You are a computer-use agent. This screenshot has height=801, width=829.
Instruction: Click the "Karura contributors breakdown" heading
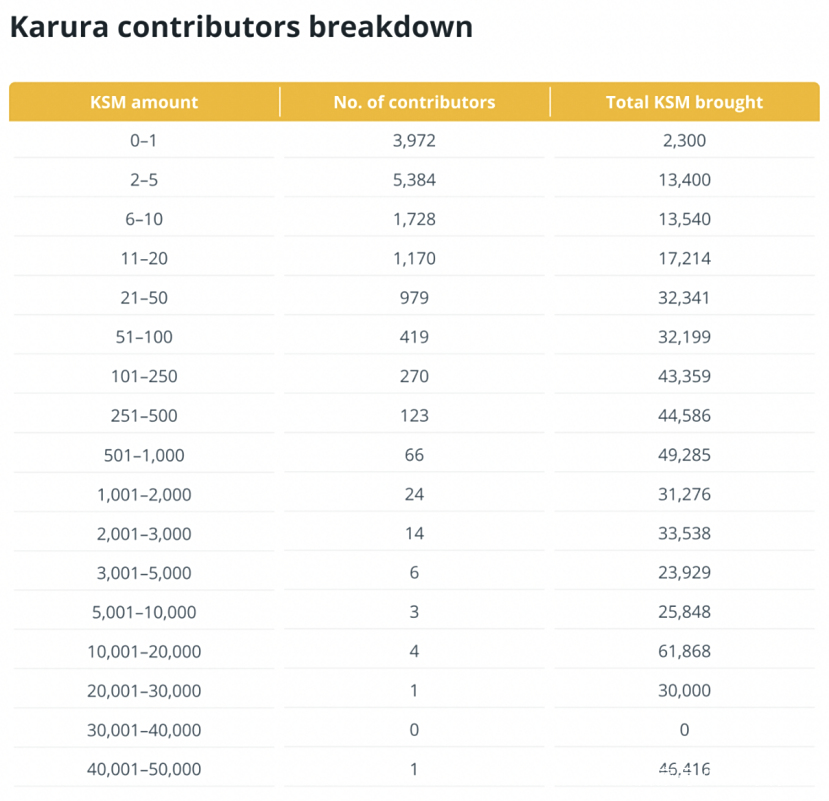click(x=241, y=27)
